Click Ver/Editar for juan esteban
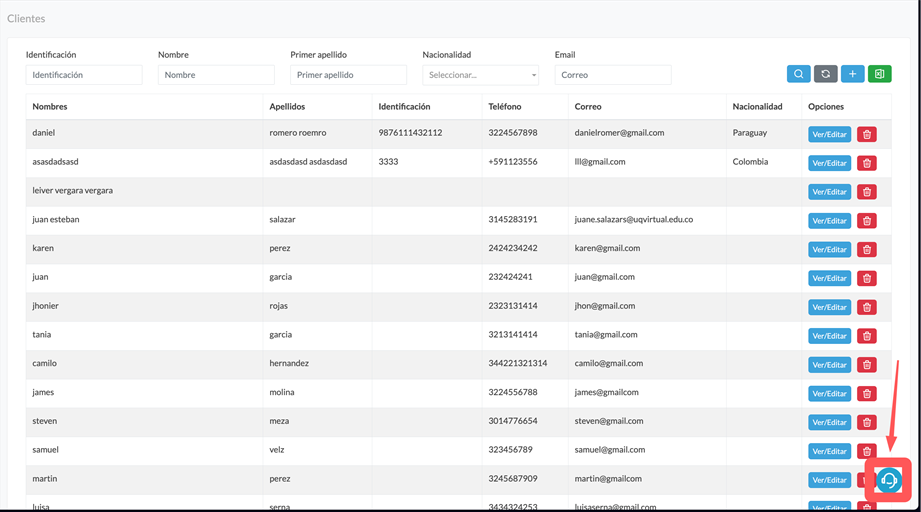 829,221
